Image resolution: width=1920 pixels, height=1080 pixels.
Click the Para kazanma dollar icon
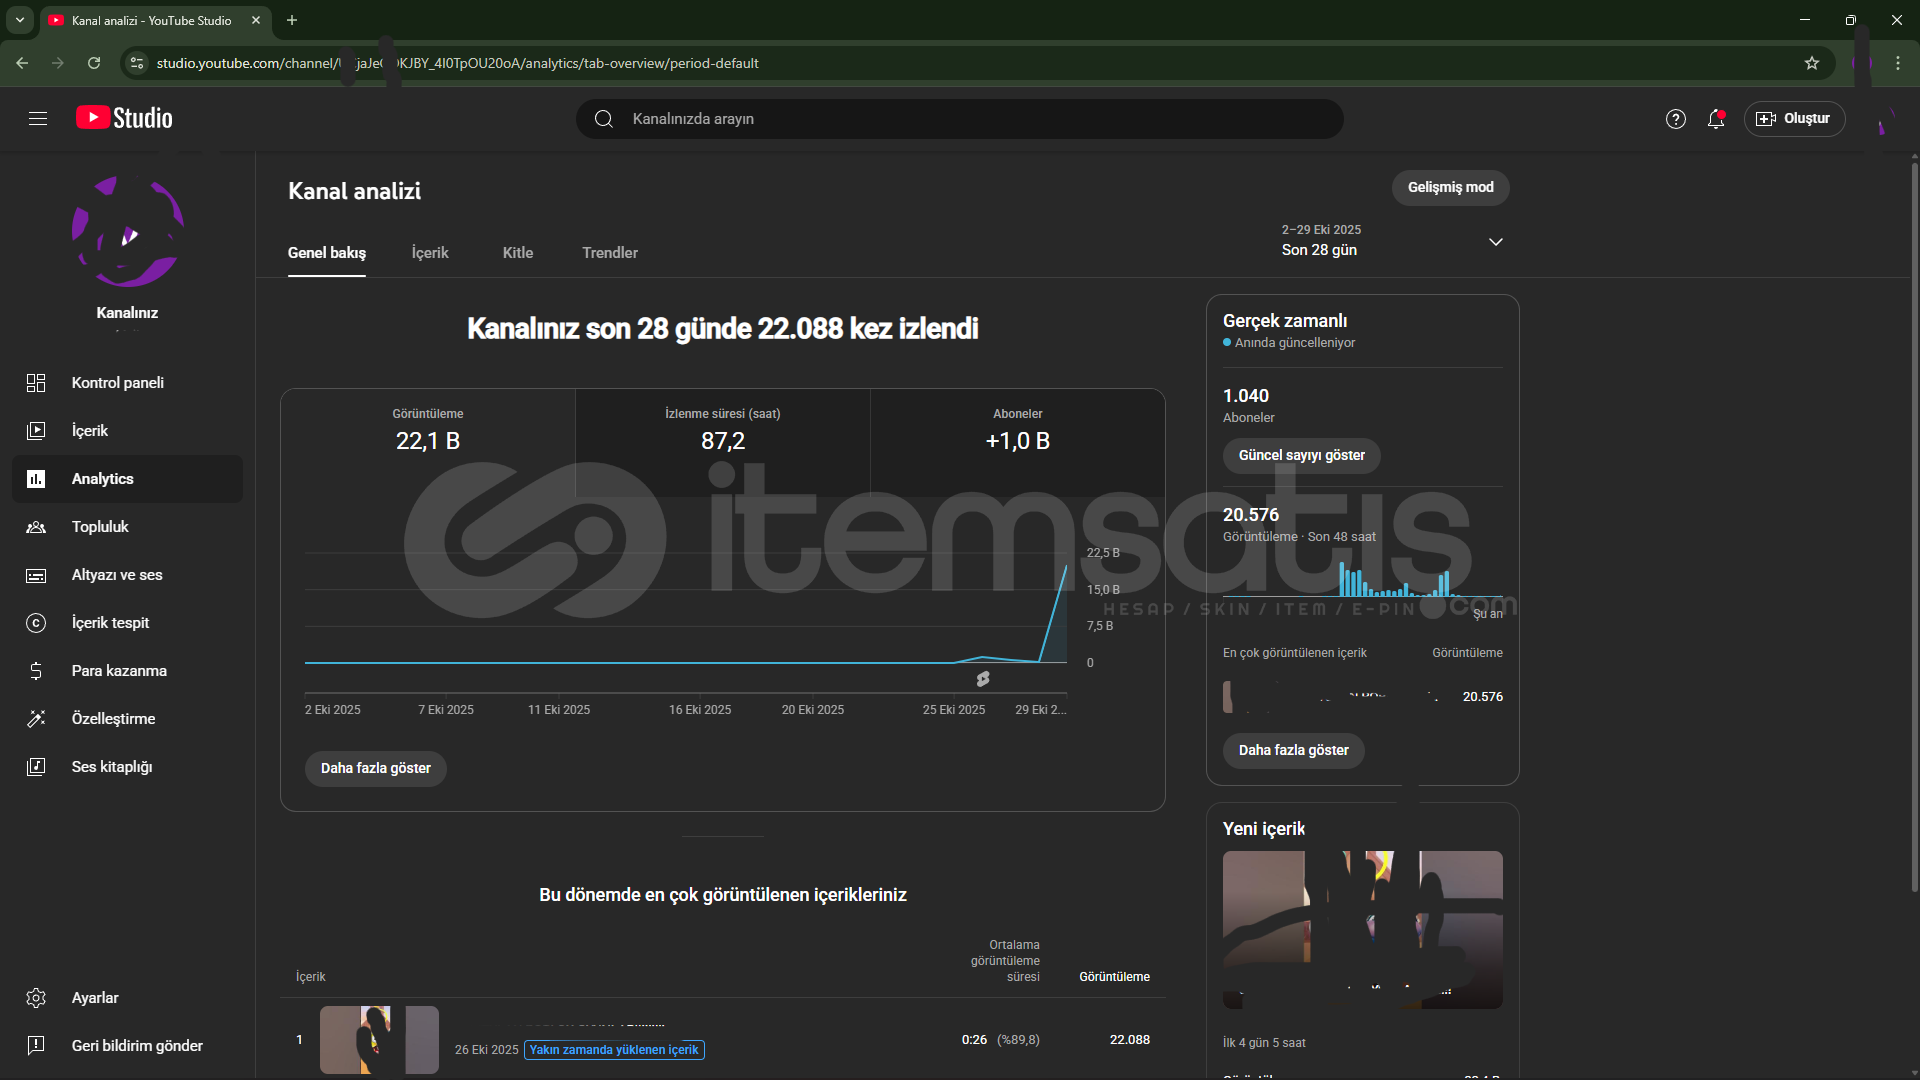click(x=36, y=671)
